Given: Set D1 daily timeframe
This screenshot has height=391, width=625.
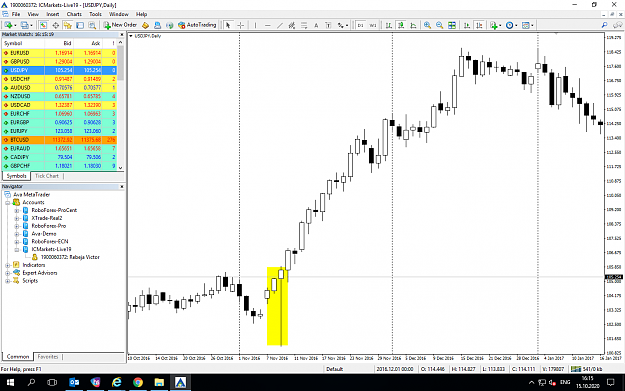Looking at the screenshot, I should point(360,25).
